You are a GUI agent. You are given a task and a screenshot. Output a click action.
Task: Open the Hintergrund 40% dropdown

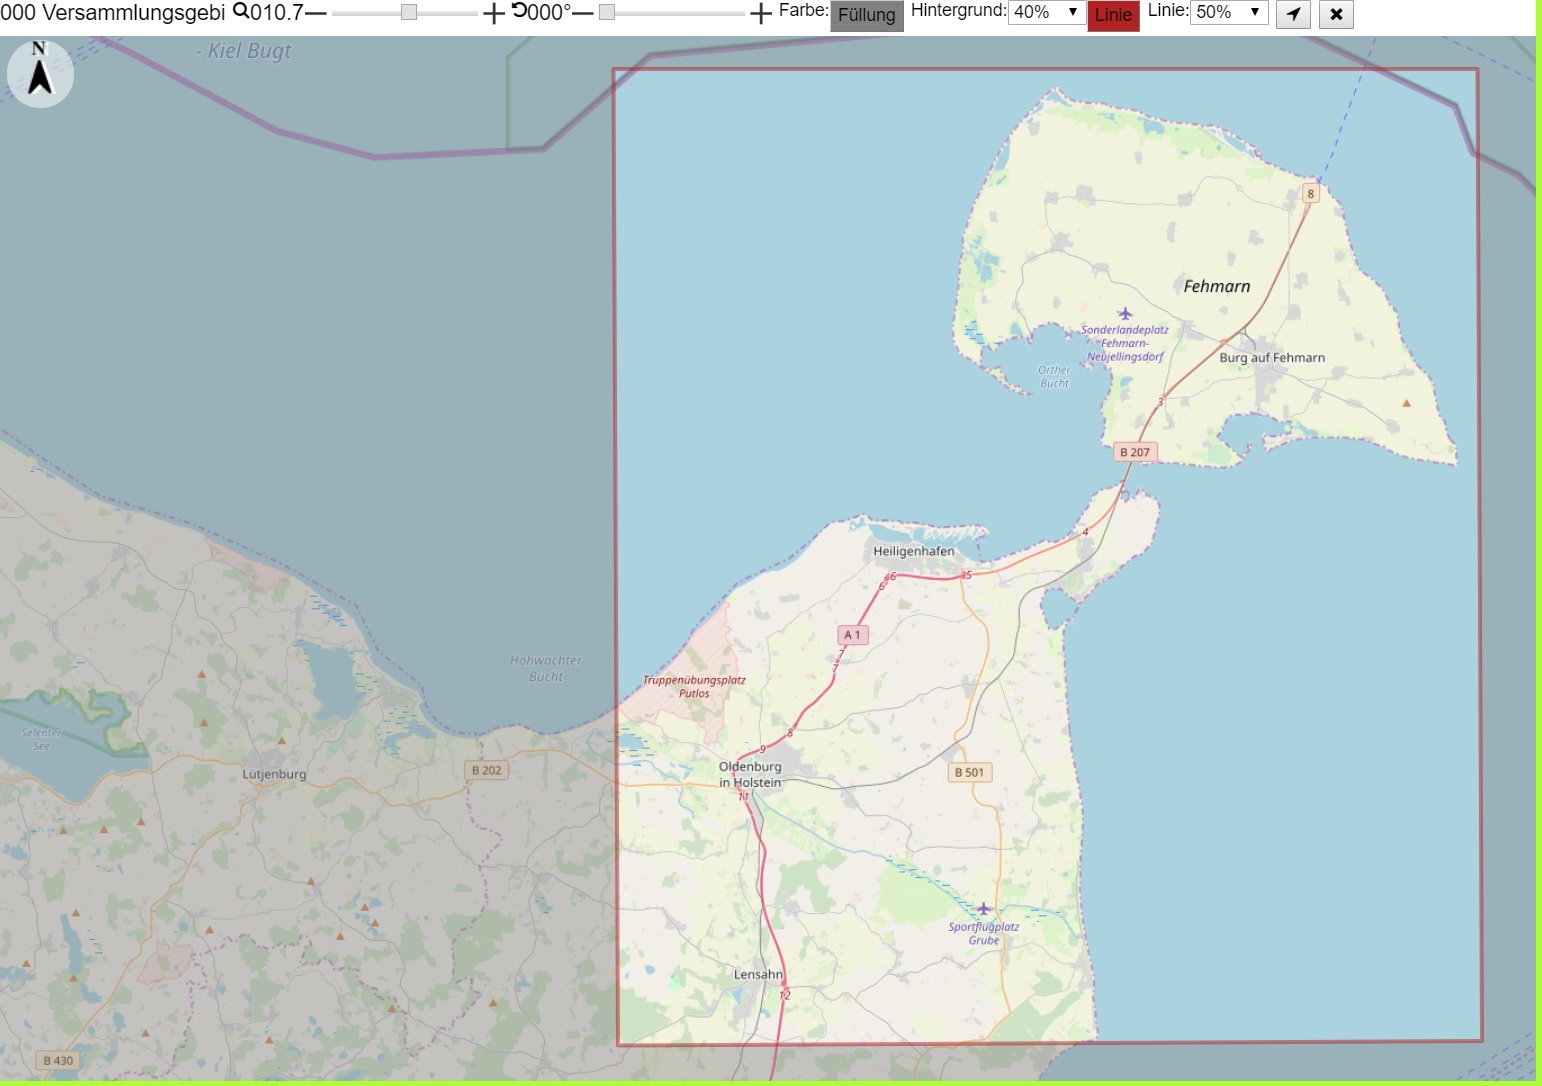pos(1046,12)
